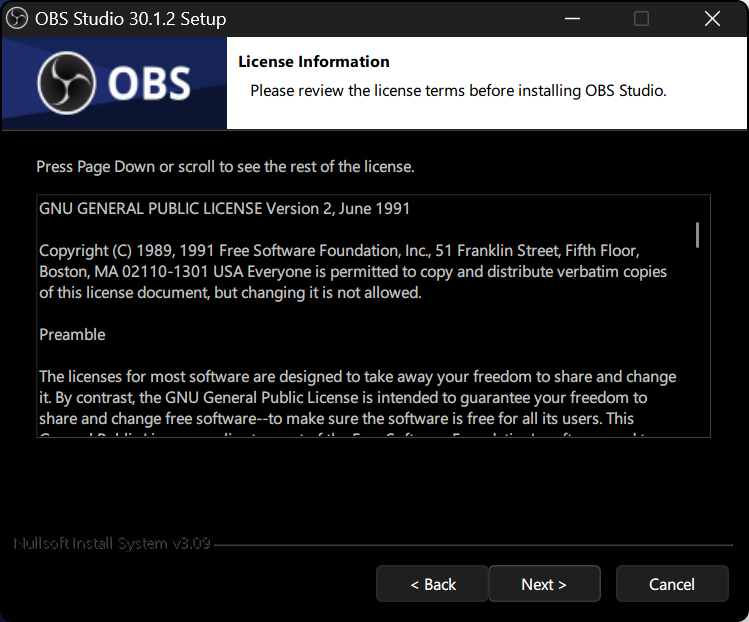This screenshot has width=749, height=622.
Task: Click 'share and change free software' line
Action: click(336, 418)
